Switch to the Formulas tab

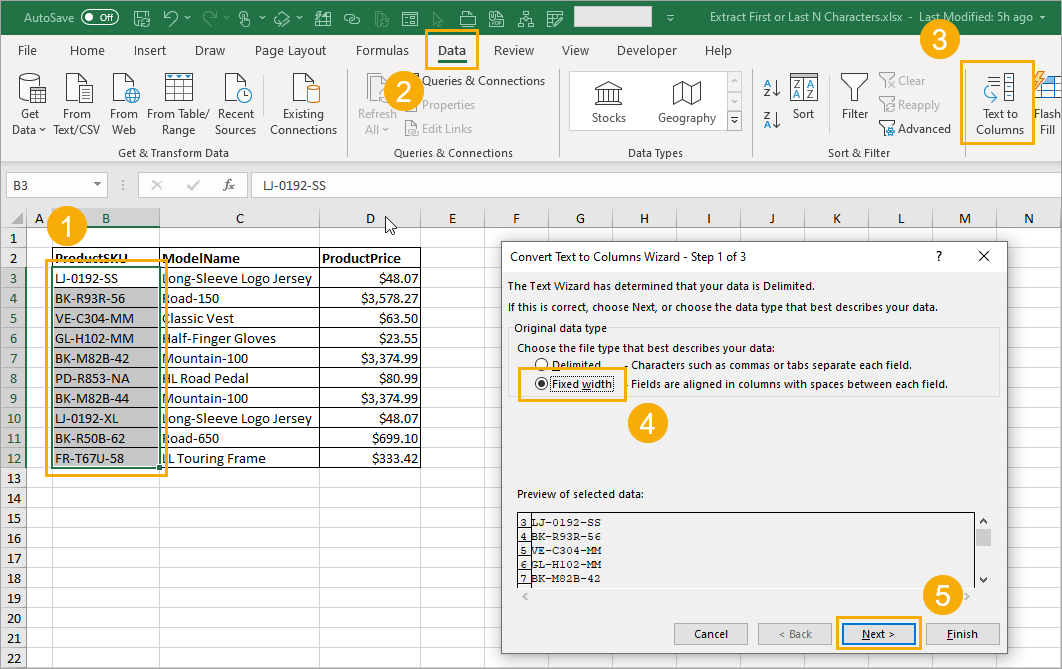tap(382, 50)
